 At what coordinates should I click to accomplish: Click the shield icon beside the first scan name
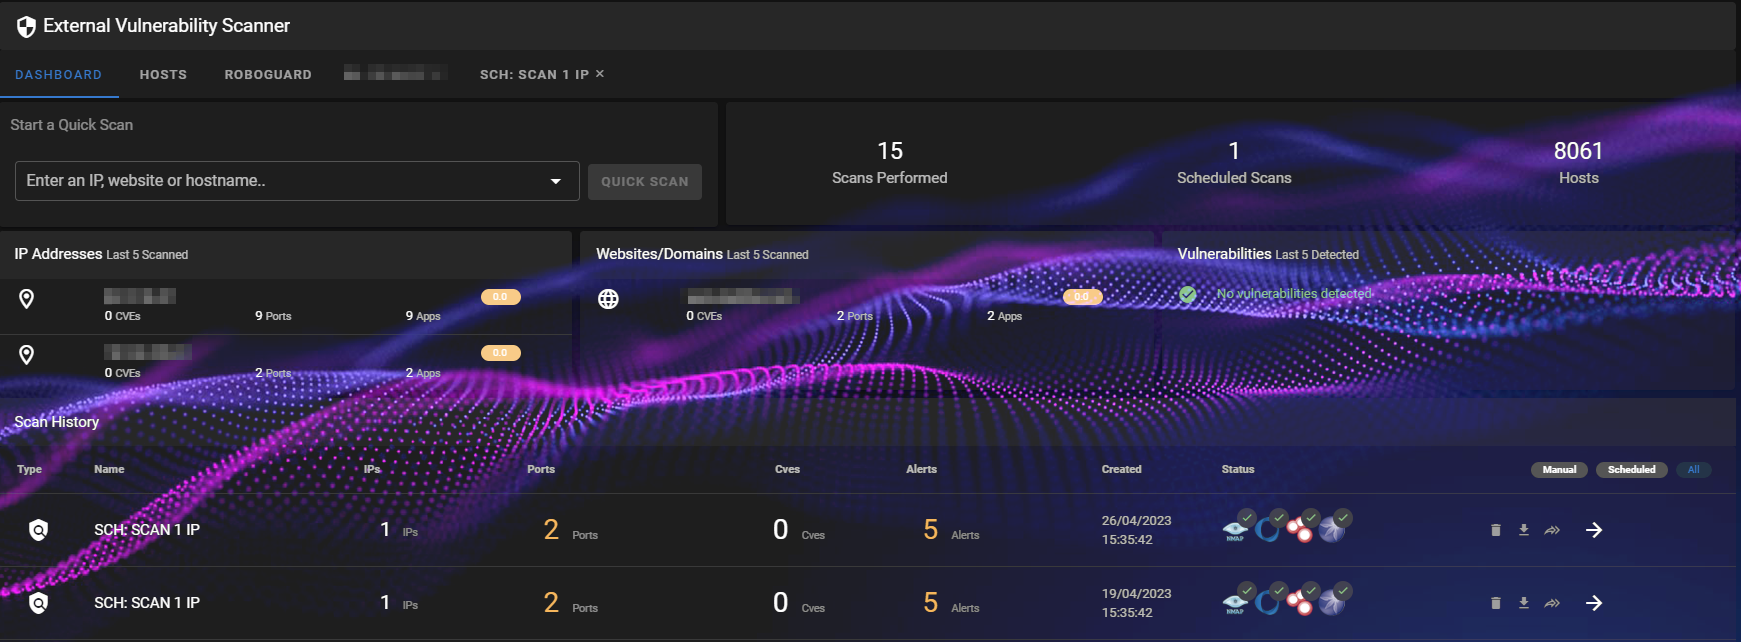(x=38, y=530)
